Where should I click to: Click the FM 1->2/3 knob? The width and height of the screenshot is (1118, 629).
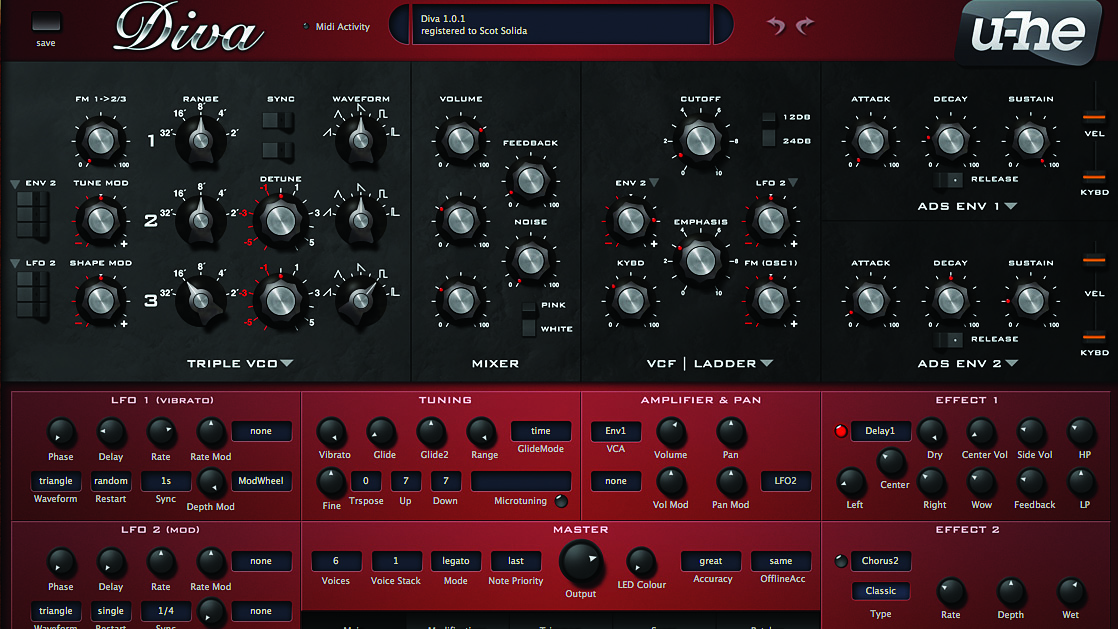(101, 140)
